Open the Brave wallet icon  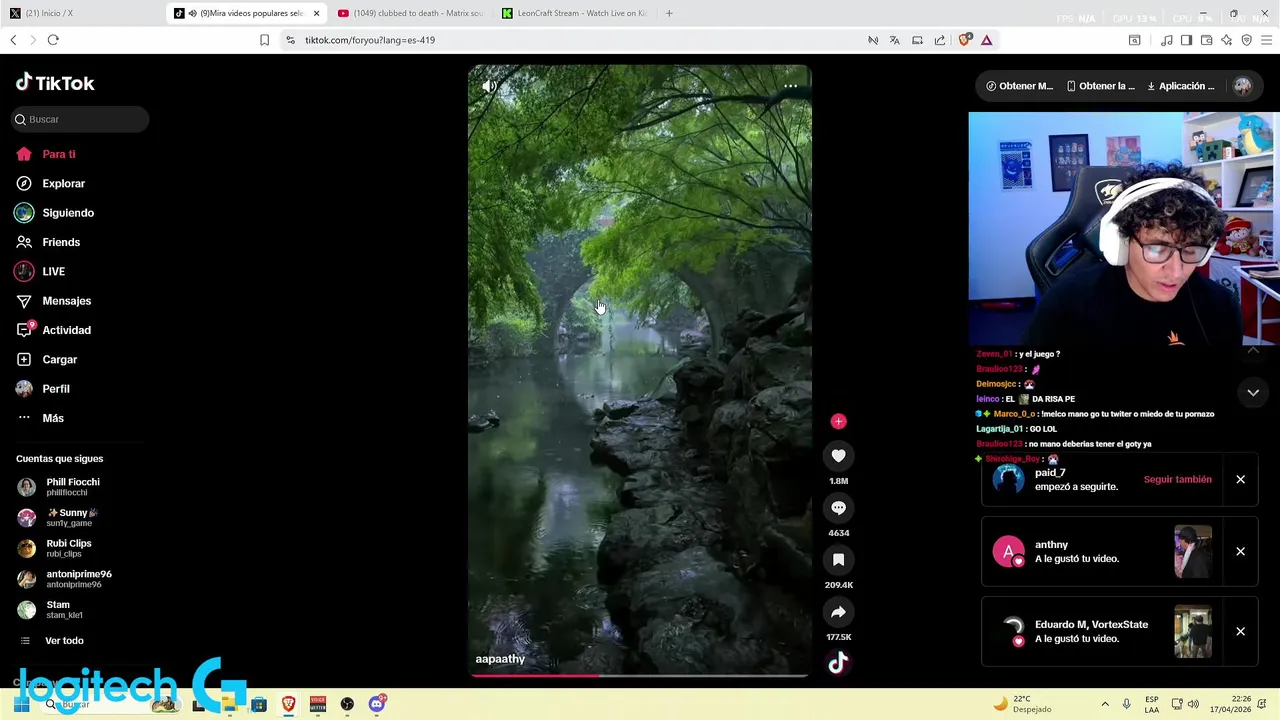(1206, 40)
